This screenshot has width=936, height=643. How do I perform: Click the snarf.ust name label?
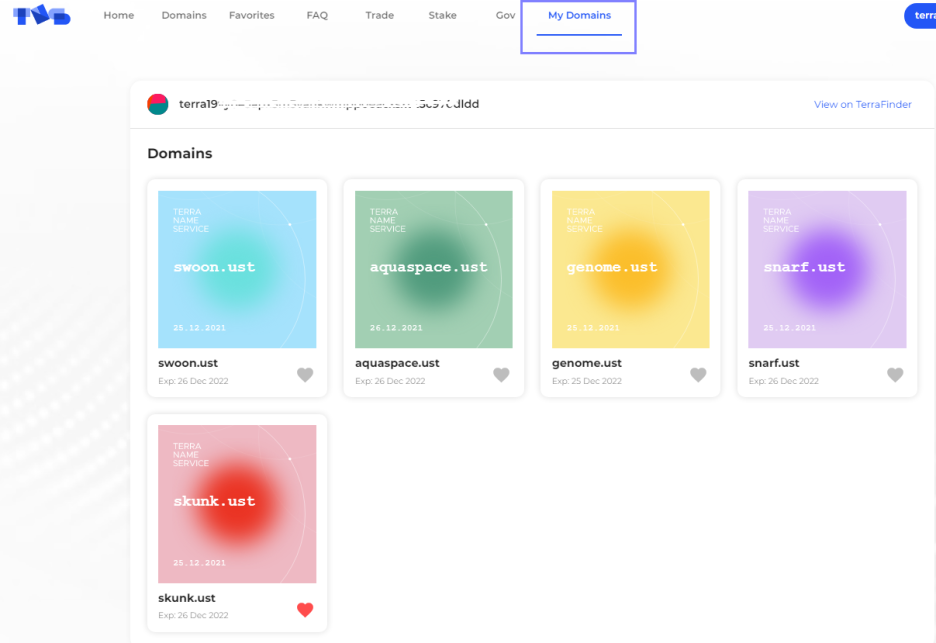[774, 363]
